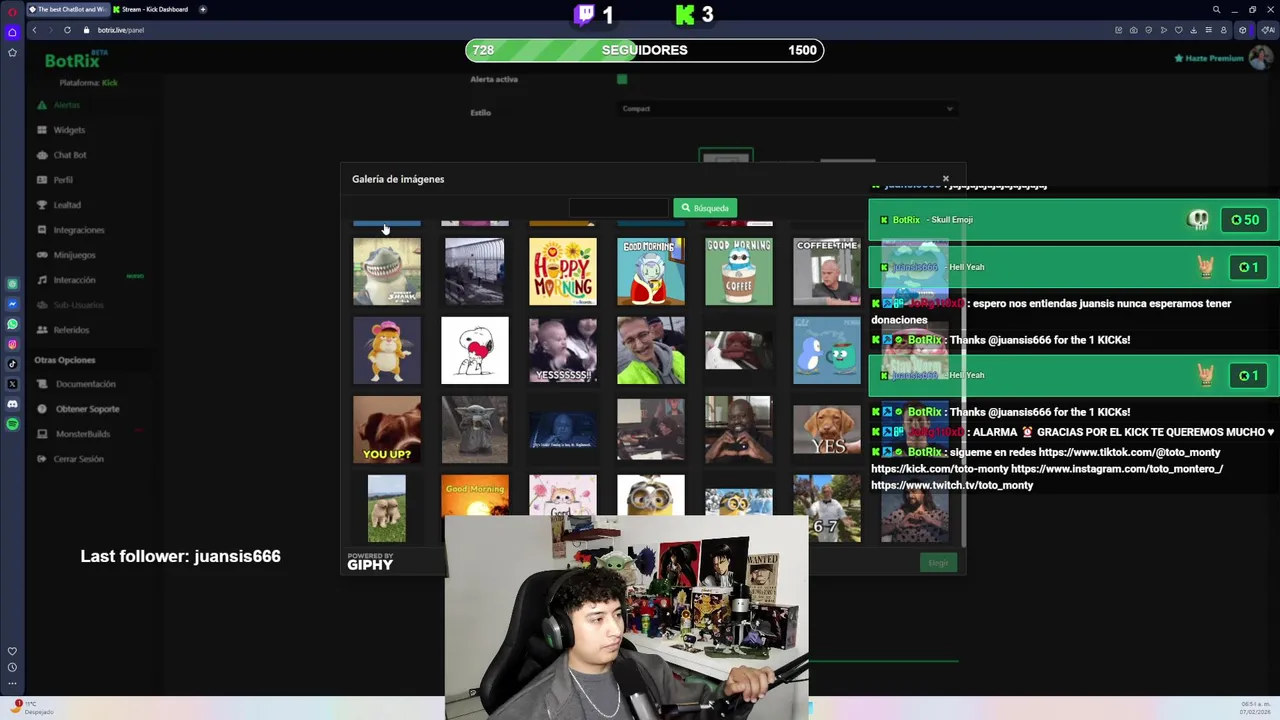Go to Interacción settings
The height and width of the screenshot is (720, 1280).
point(74,280)
